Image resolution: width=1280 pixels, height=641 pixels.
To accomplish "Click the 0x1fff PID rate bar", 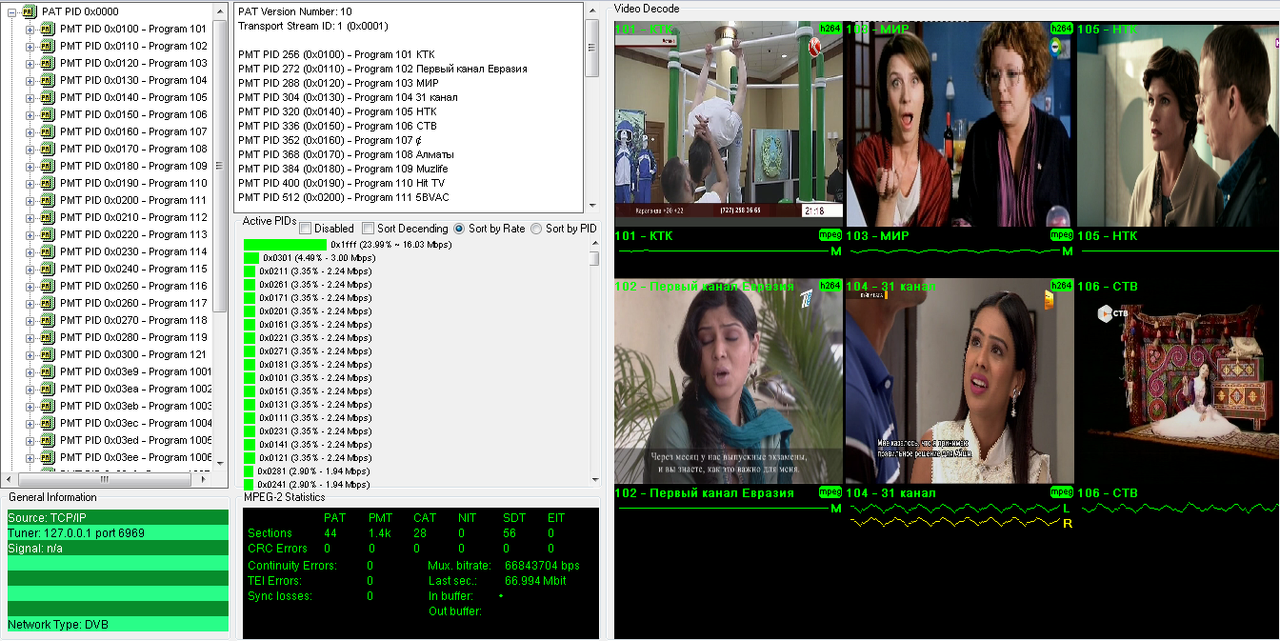I will 285,244.
